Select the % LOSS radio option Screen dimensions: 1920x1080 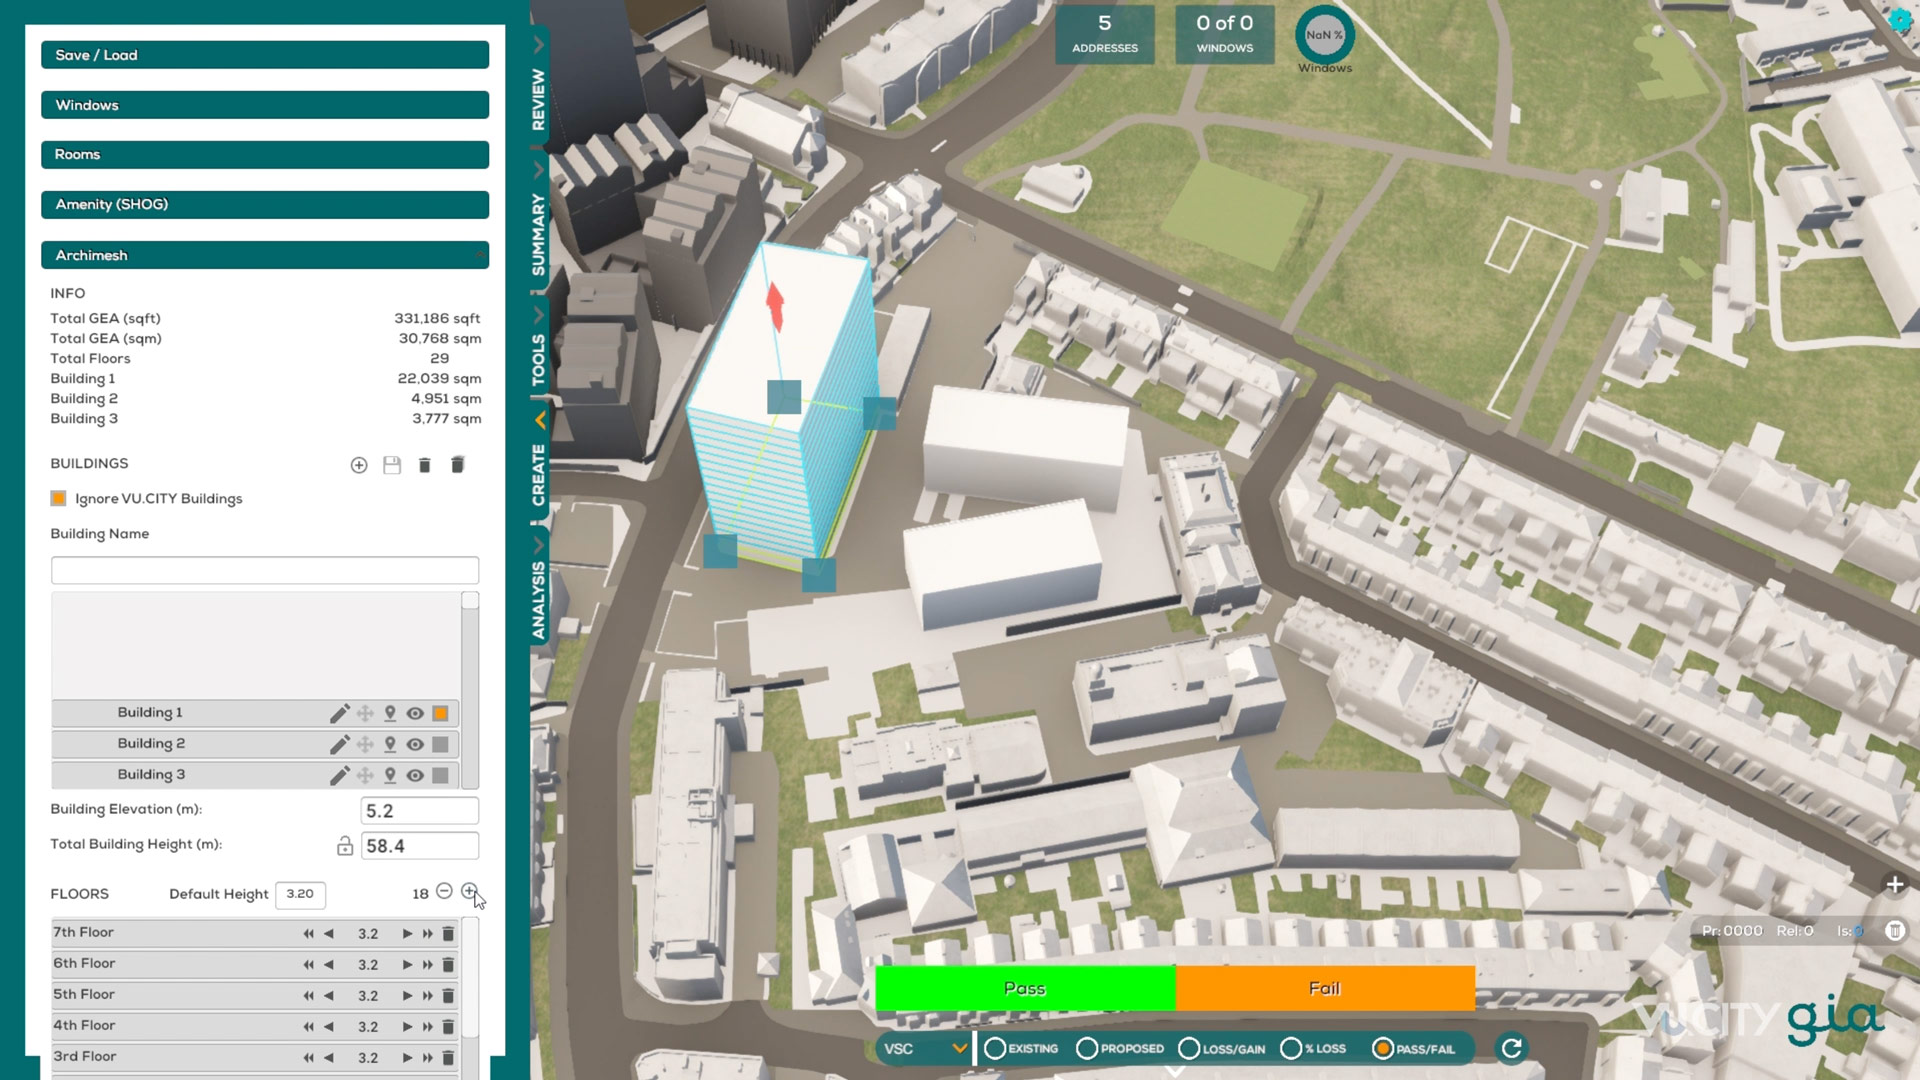click(1291, 1048)
